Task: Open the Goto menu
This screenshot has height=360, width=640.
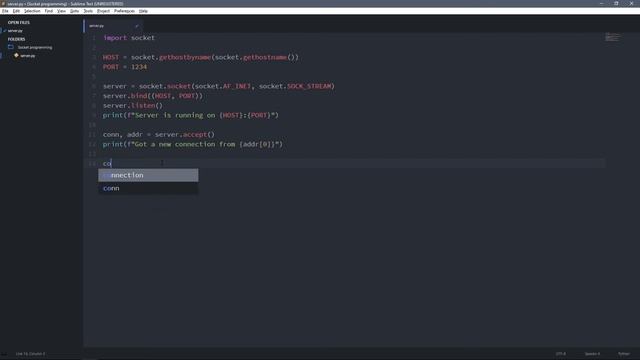Action: (74, 11)
